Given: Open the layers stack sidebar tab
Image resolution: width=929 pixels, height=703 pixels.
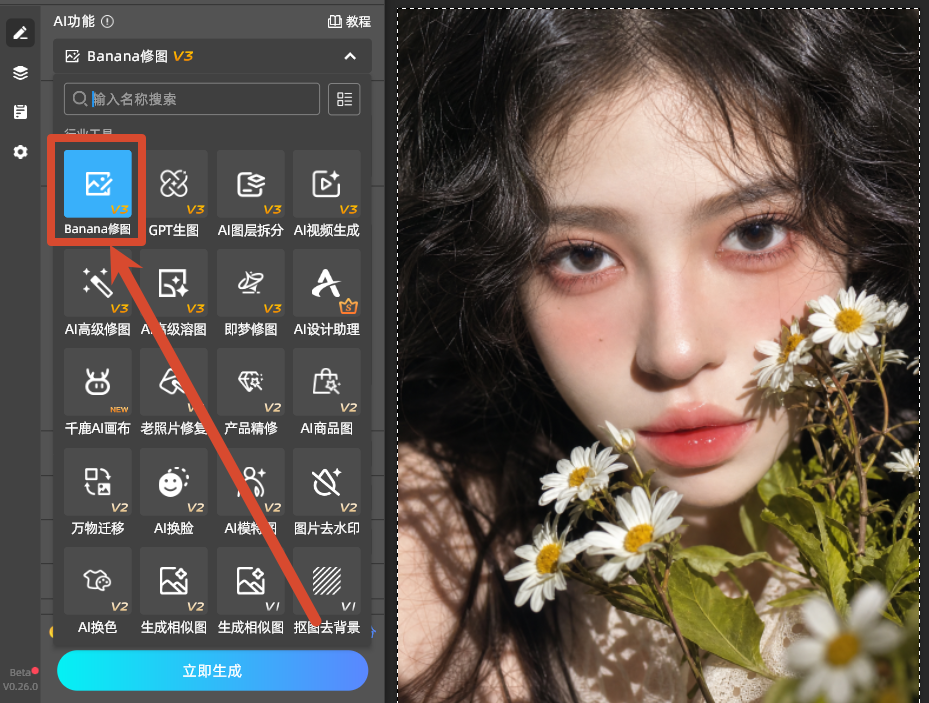Looking at the screenshot, I should (20, 73).
